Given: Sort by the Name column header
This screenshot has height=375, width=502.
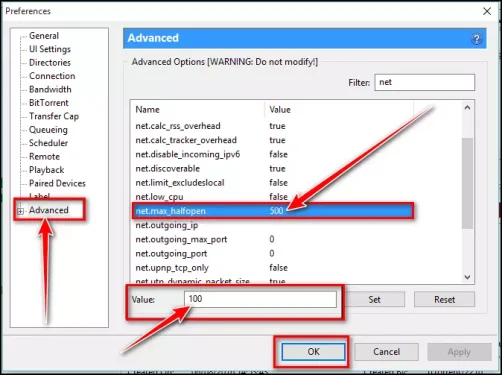Looking at the screenshot, I should pyautogui.click(x=198, y=110).
